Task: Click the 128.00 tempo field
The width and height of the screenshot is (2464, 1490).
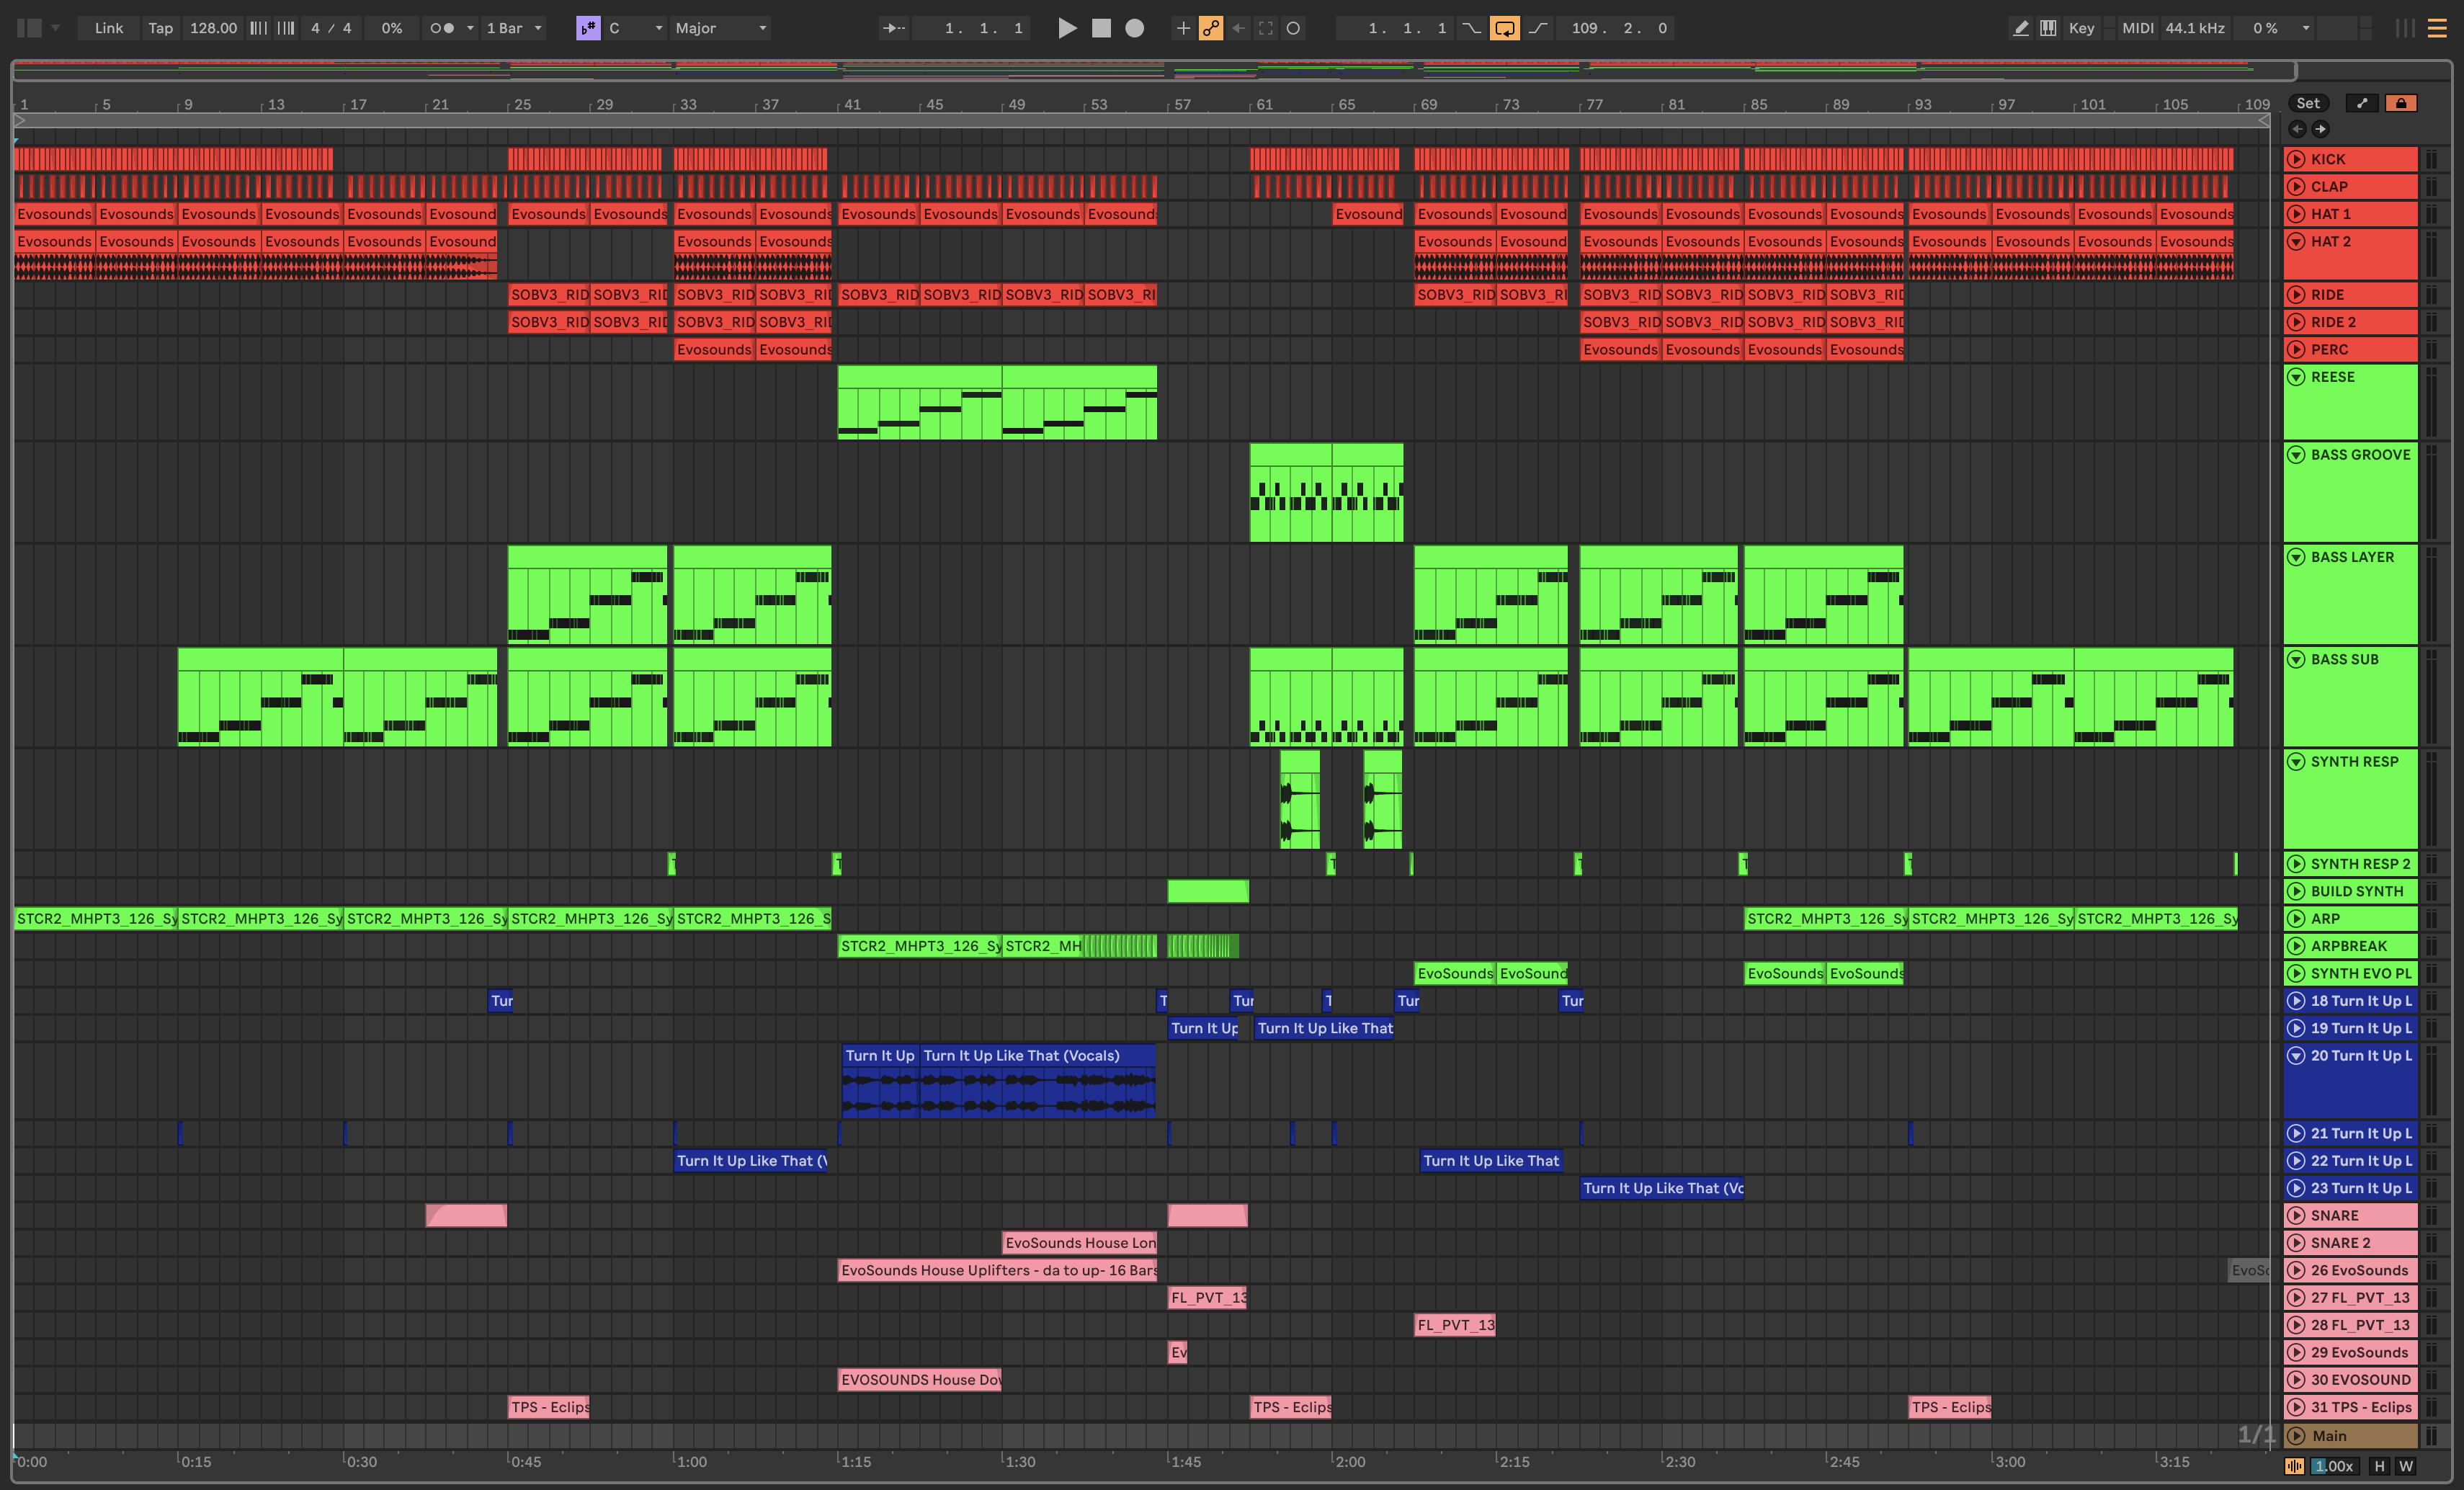Action: [x=213, y=28]
